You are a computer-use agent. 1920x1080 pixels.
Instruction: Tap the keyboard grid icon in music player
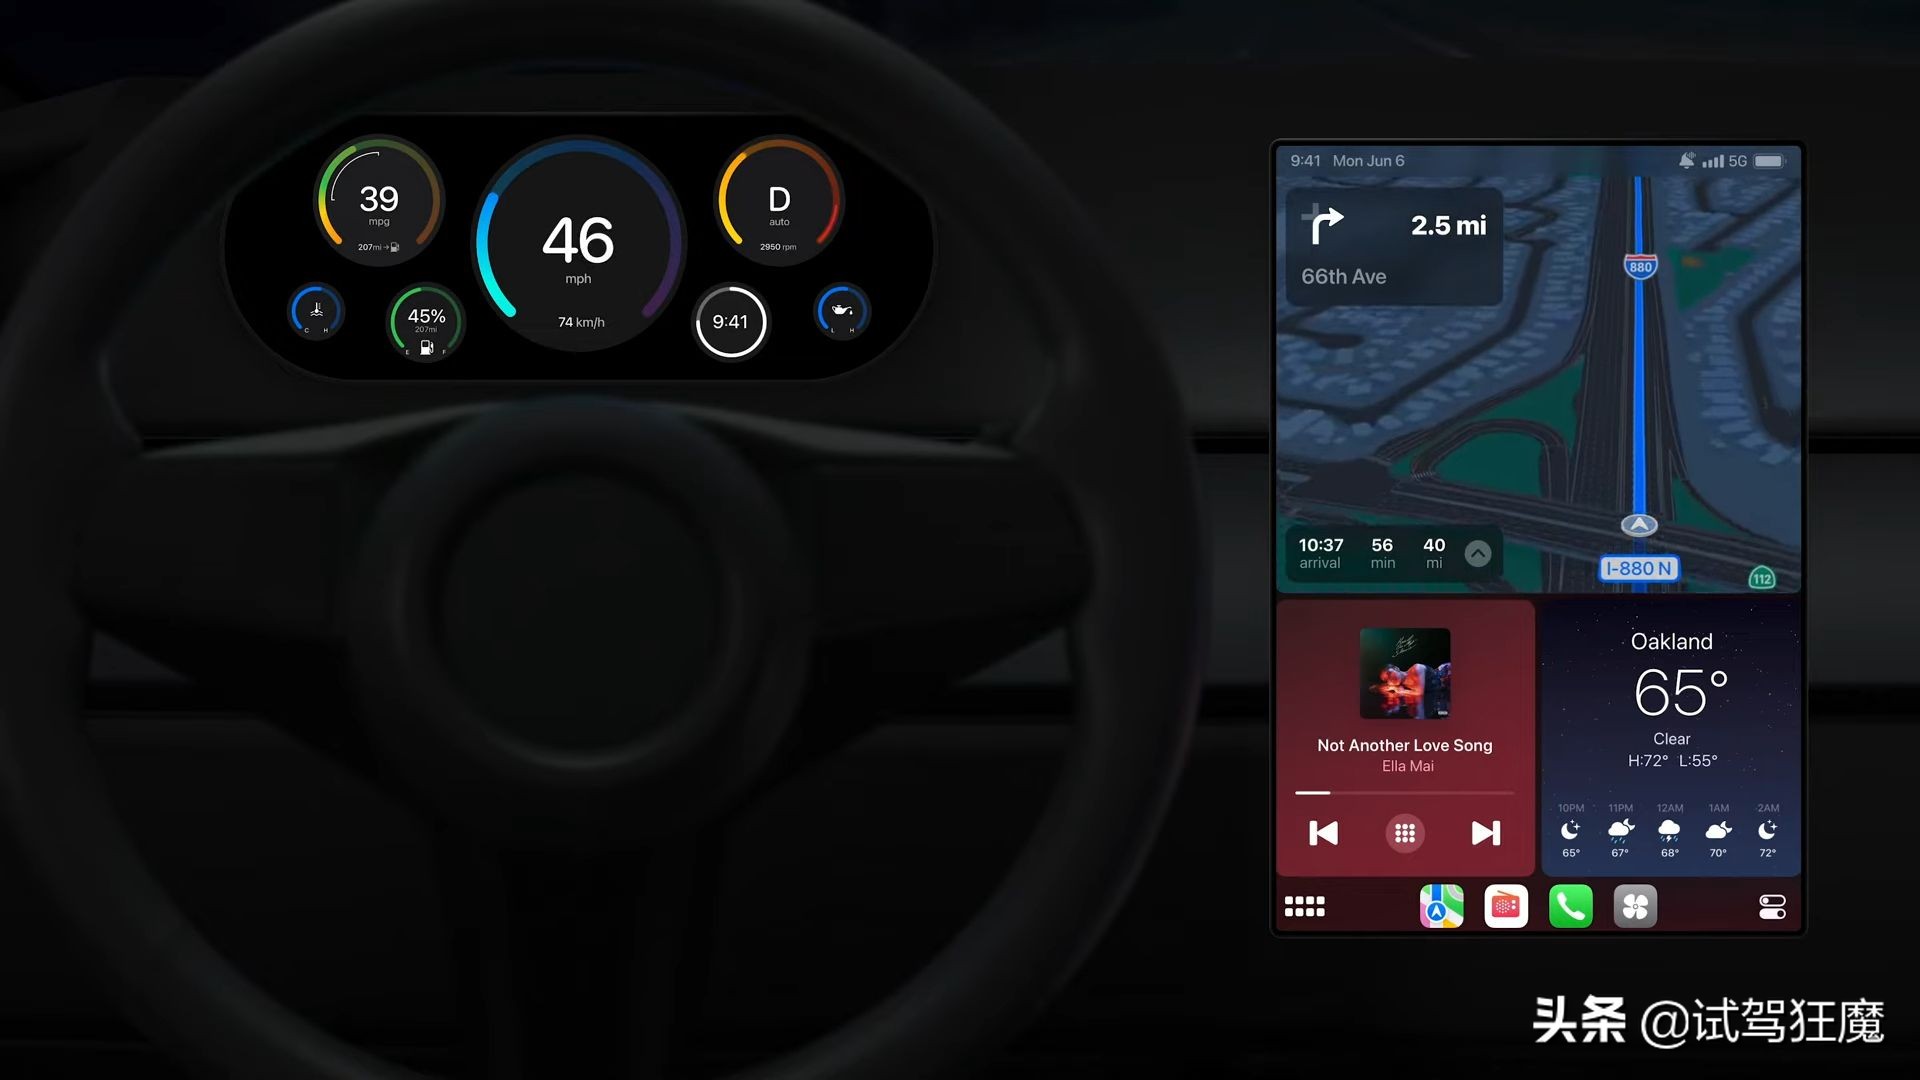[x=1404, y=832]
